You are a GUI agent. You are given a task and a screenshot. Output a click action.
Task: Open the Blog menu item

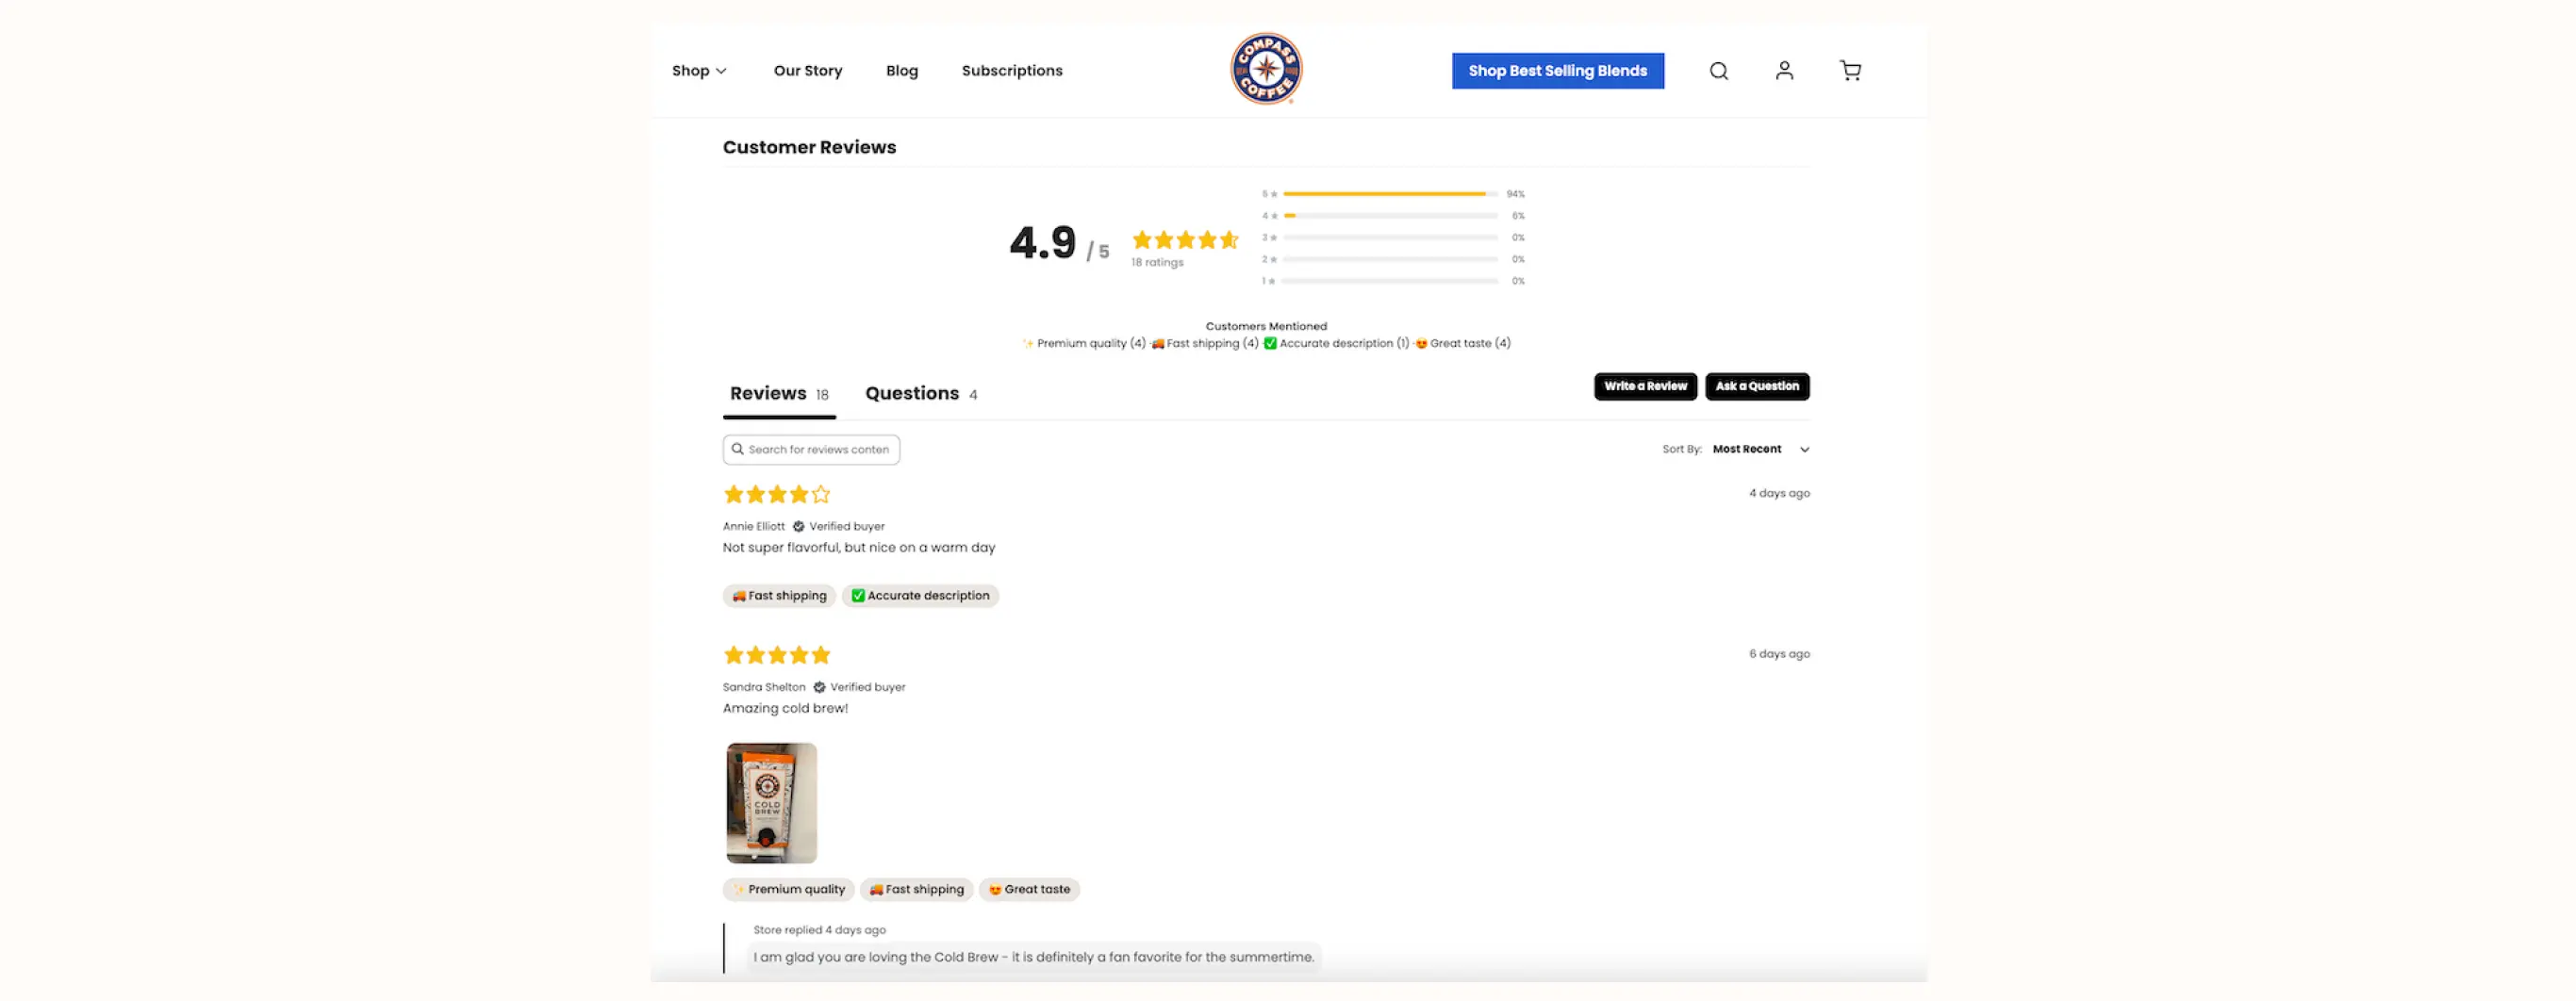(901, 70)
